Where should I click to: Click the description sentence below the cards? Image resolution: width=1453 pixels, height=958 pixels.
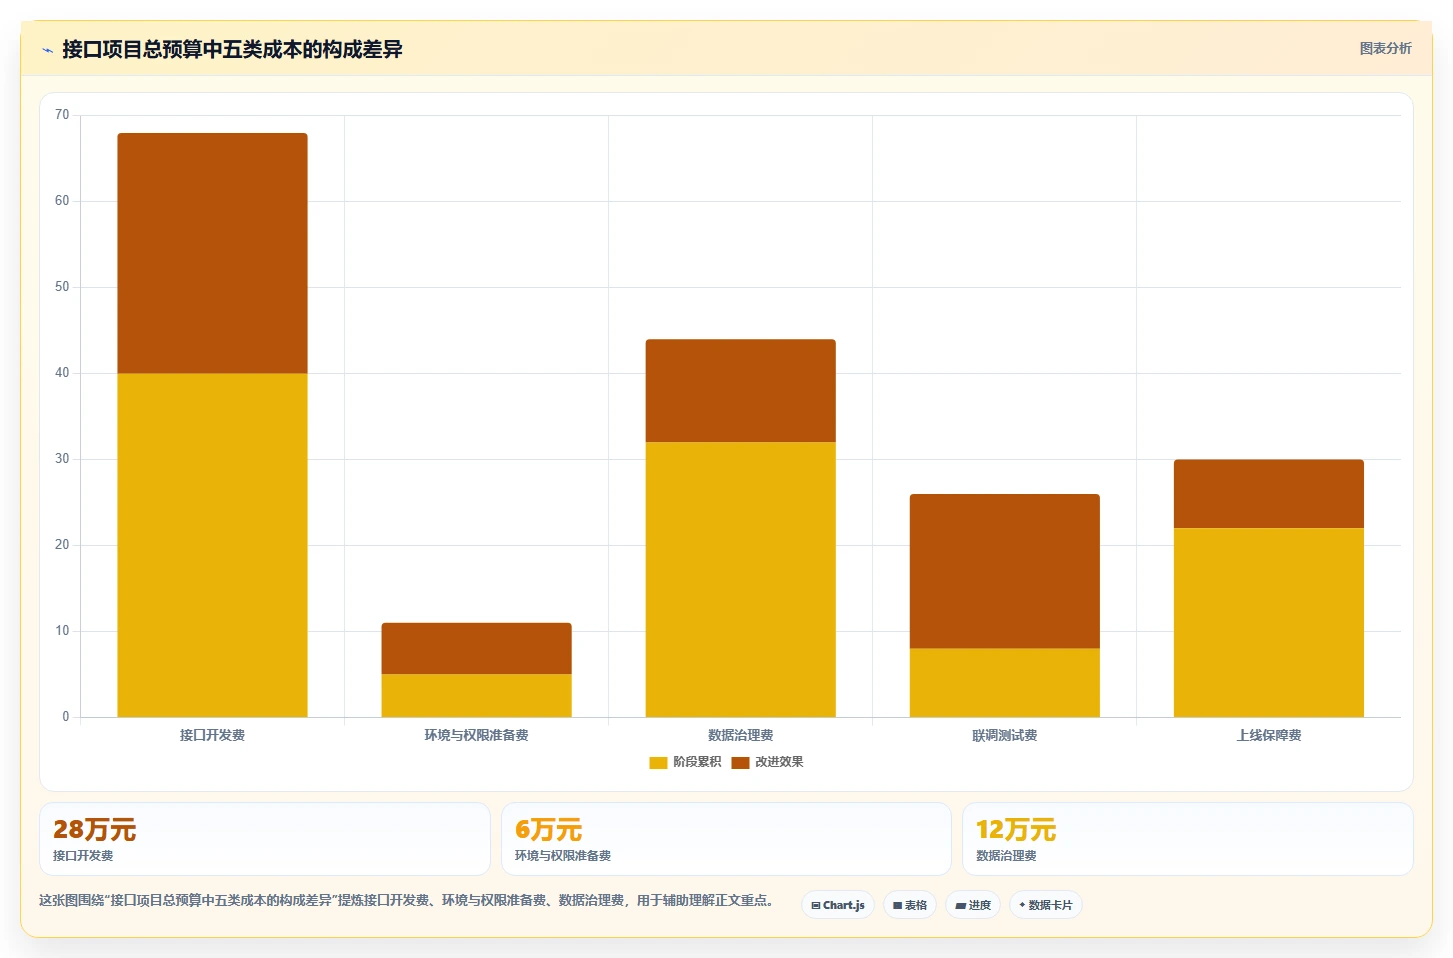(407, 900)
